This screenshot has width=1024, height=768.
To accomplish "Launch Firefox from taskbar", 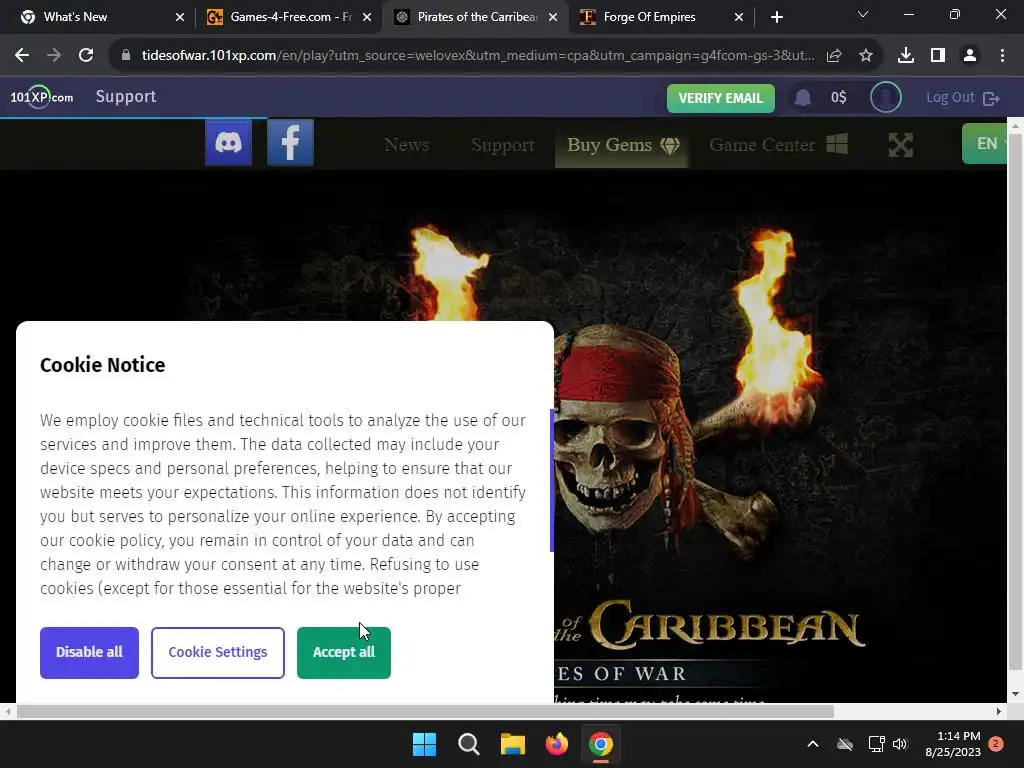I will pyautogui.click(x=556, y=744).
